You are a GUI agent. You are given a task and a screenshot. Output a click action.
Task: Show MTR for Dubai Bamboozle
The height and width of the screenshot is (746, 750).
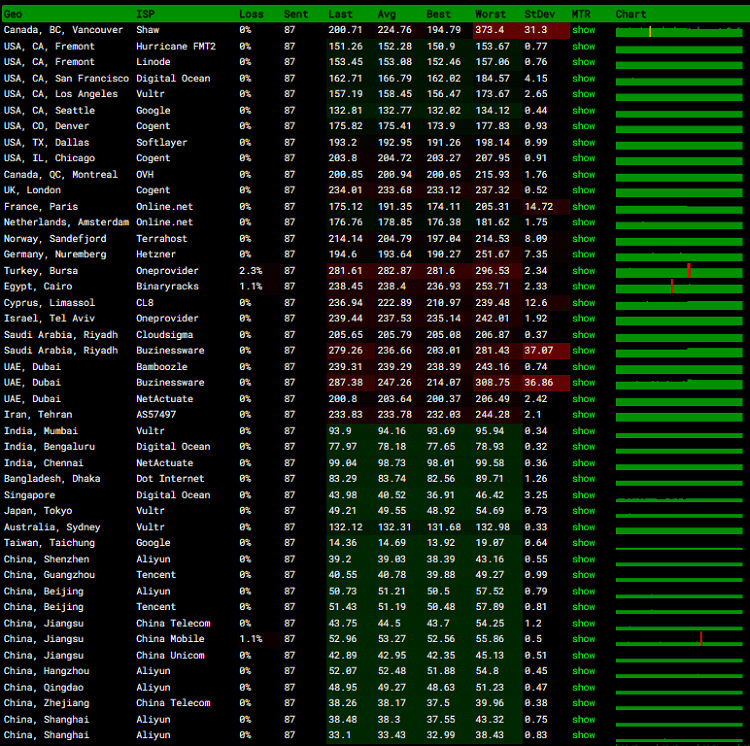coord(584,367)
